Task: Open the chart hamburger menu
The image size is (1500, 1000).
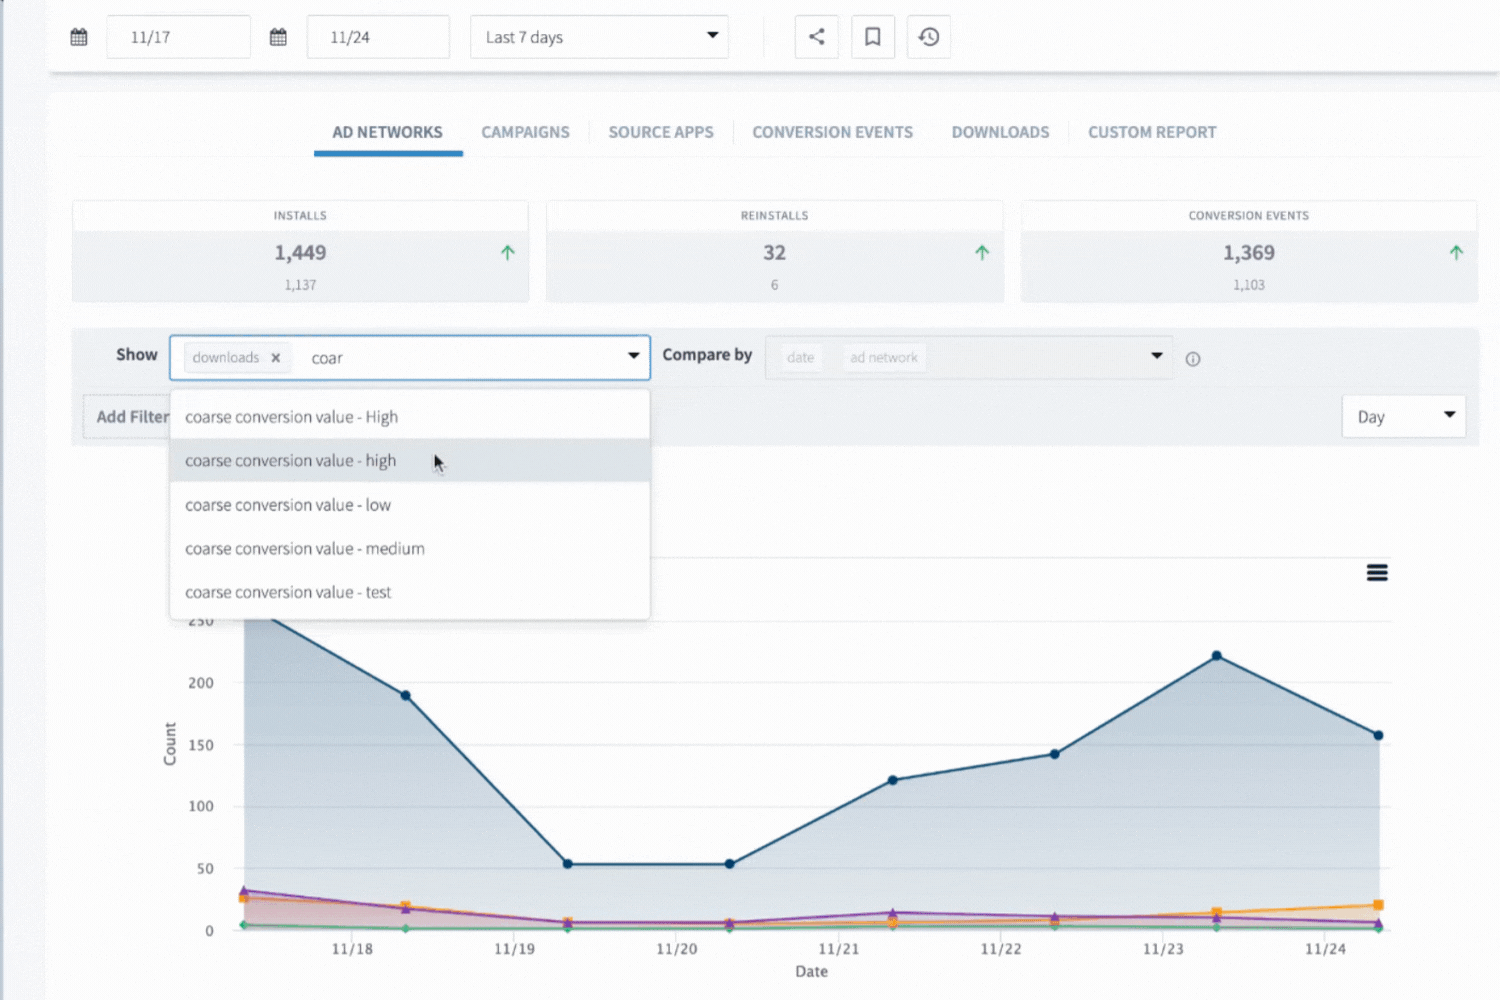Action: point(1376,572)
